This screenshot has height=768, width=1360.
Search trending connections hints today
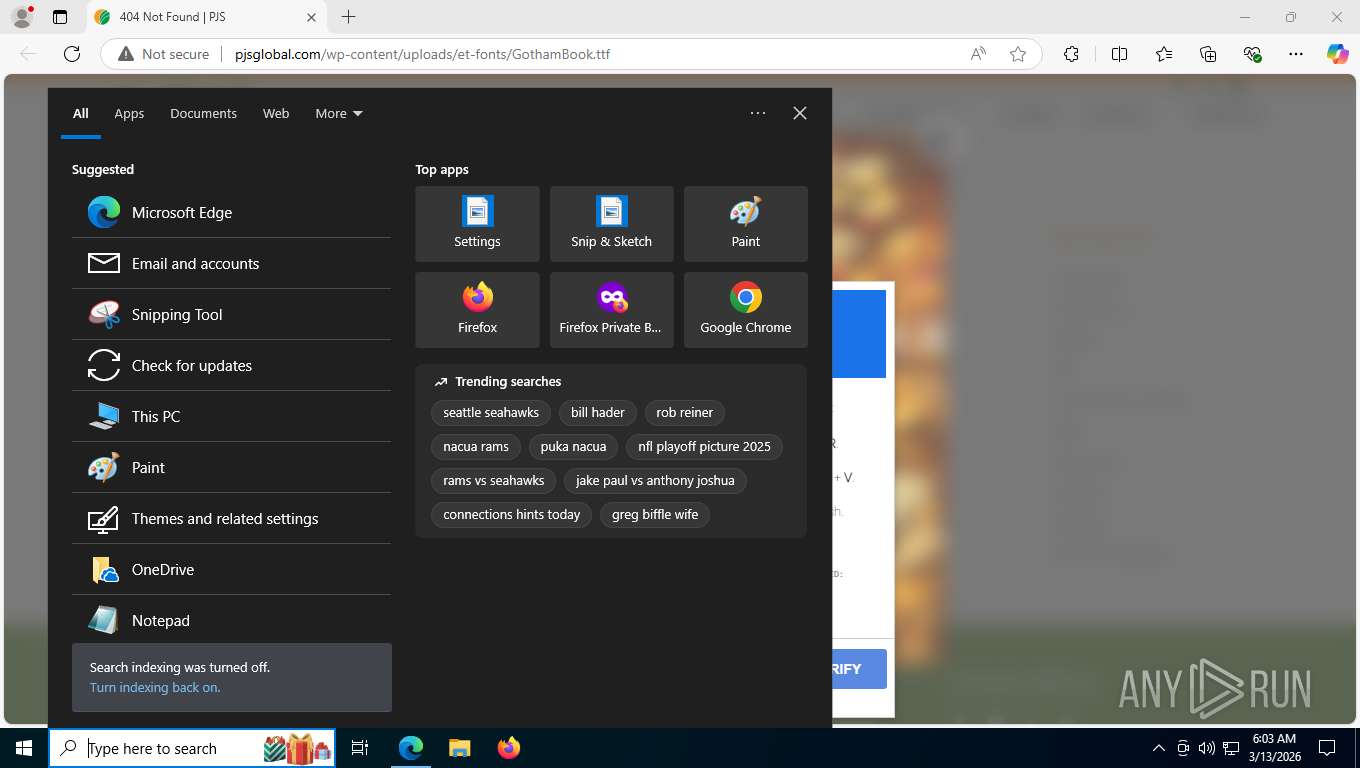click(511, 514)
